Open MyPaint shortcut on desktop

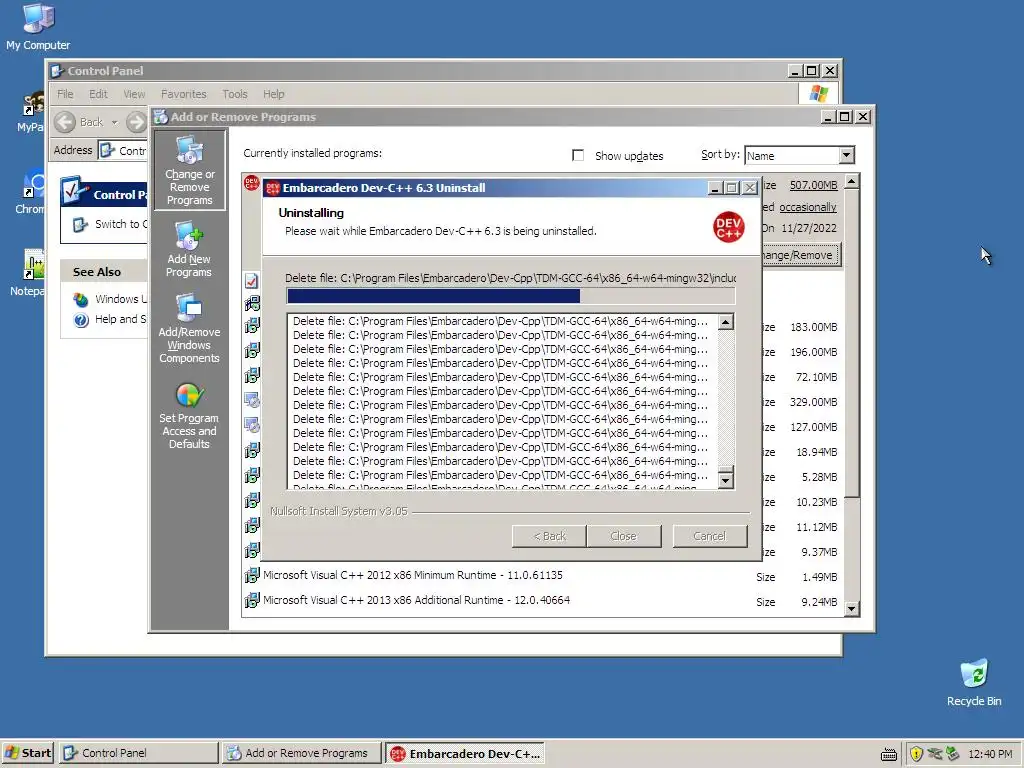tap(33, 103)
